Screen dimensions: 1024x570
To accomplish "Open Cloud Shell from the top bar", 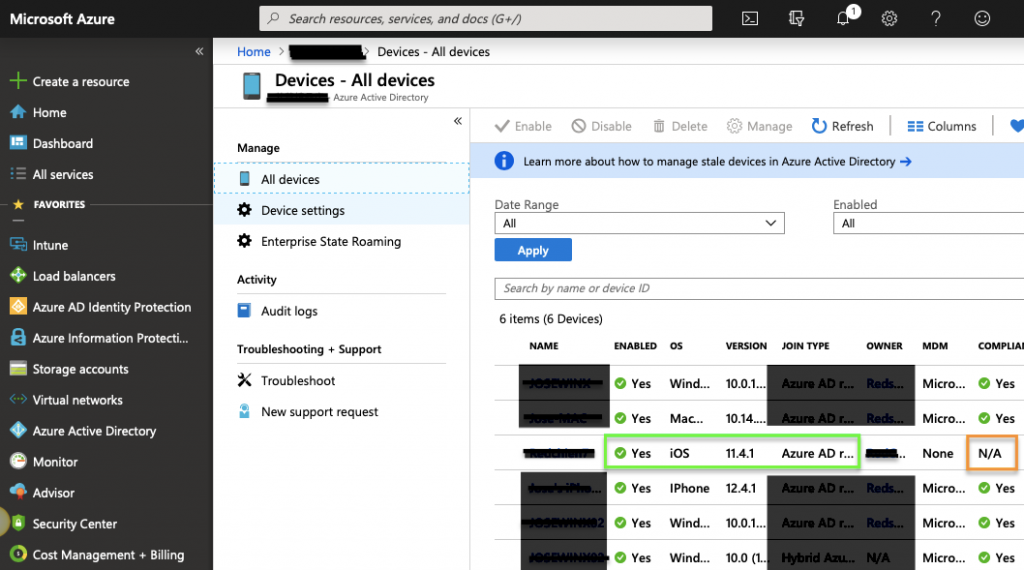I will (x=750, y=18).
